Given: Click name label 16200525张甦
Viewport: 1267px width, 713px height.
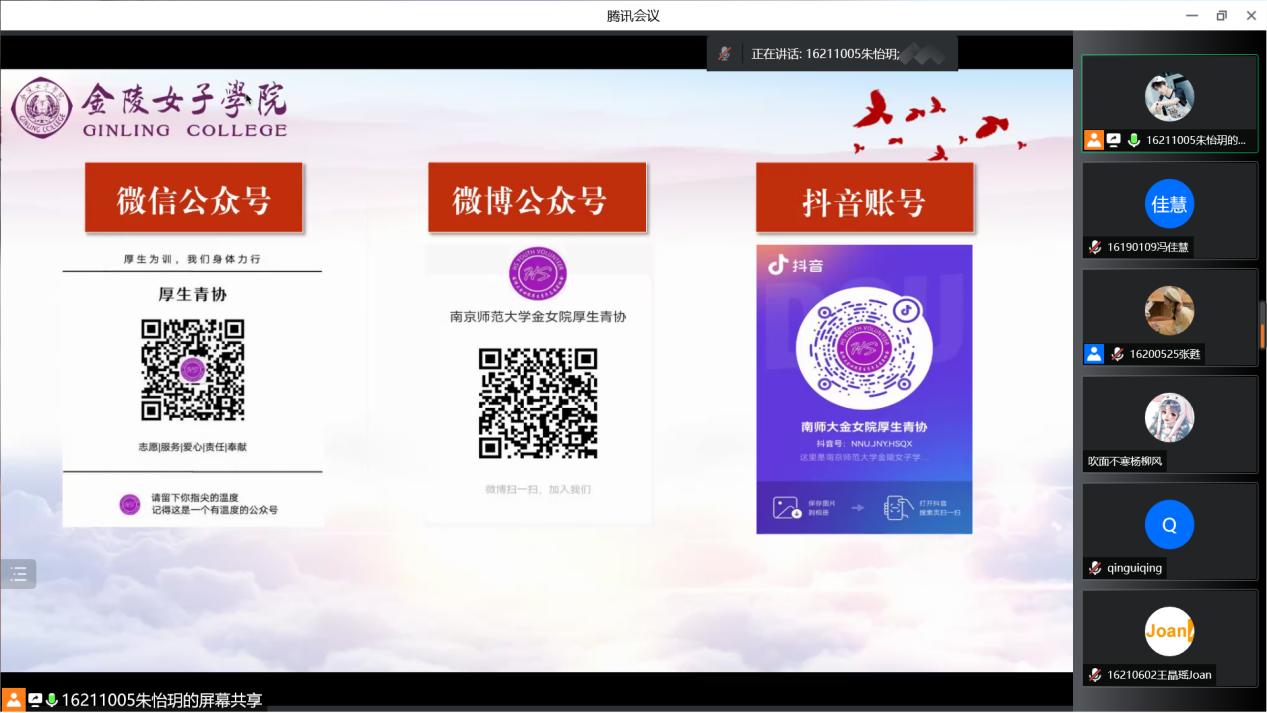Looking at the screenshot, I should 1165,354.
